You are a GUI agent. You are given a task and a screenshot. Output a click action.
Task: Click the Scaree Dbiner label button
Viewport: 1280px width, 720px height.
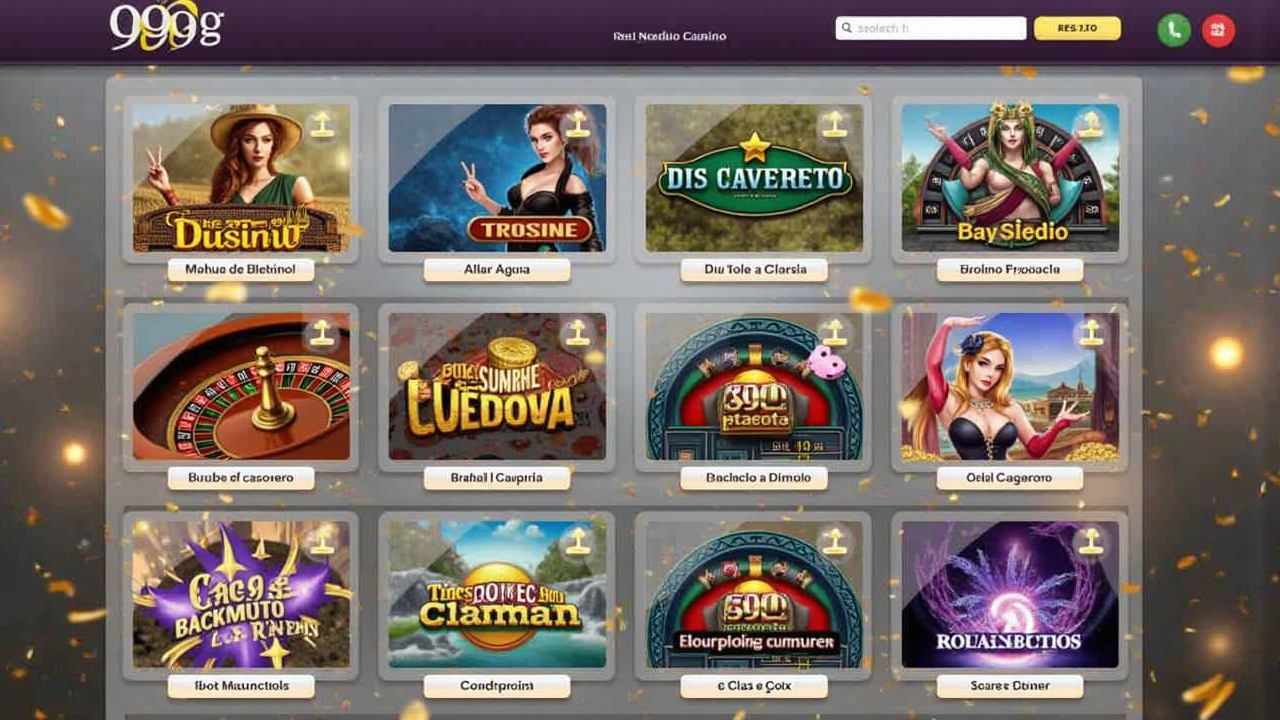[1010, 686]
